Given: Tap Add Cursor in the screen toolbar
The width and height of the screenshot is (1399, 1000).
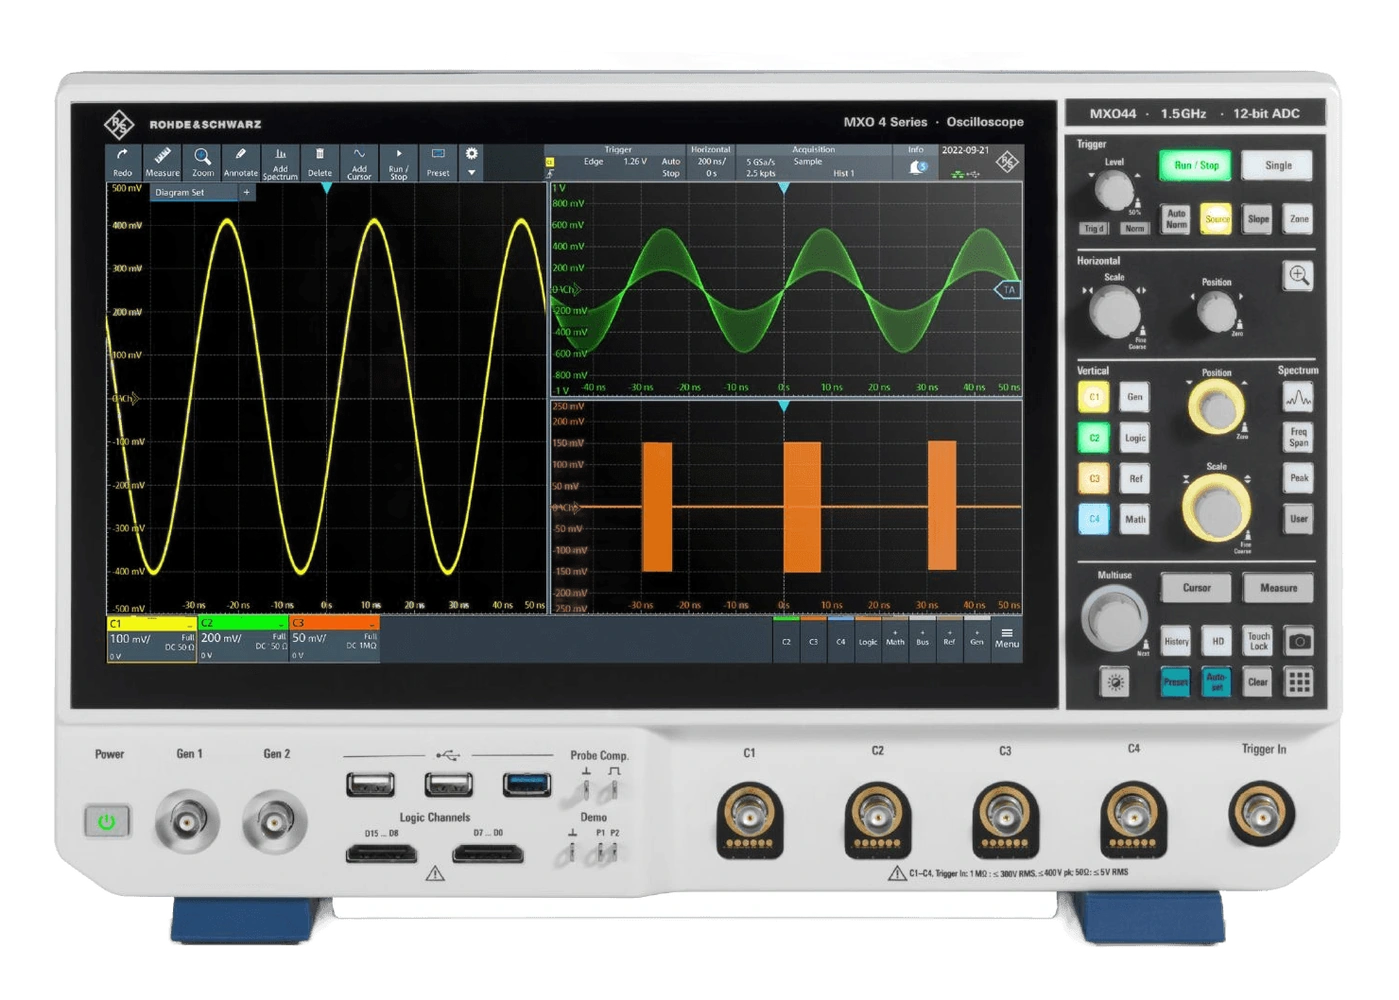Looking at the screenshot, I should (359, 162).
